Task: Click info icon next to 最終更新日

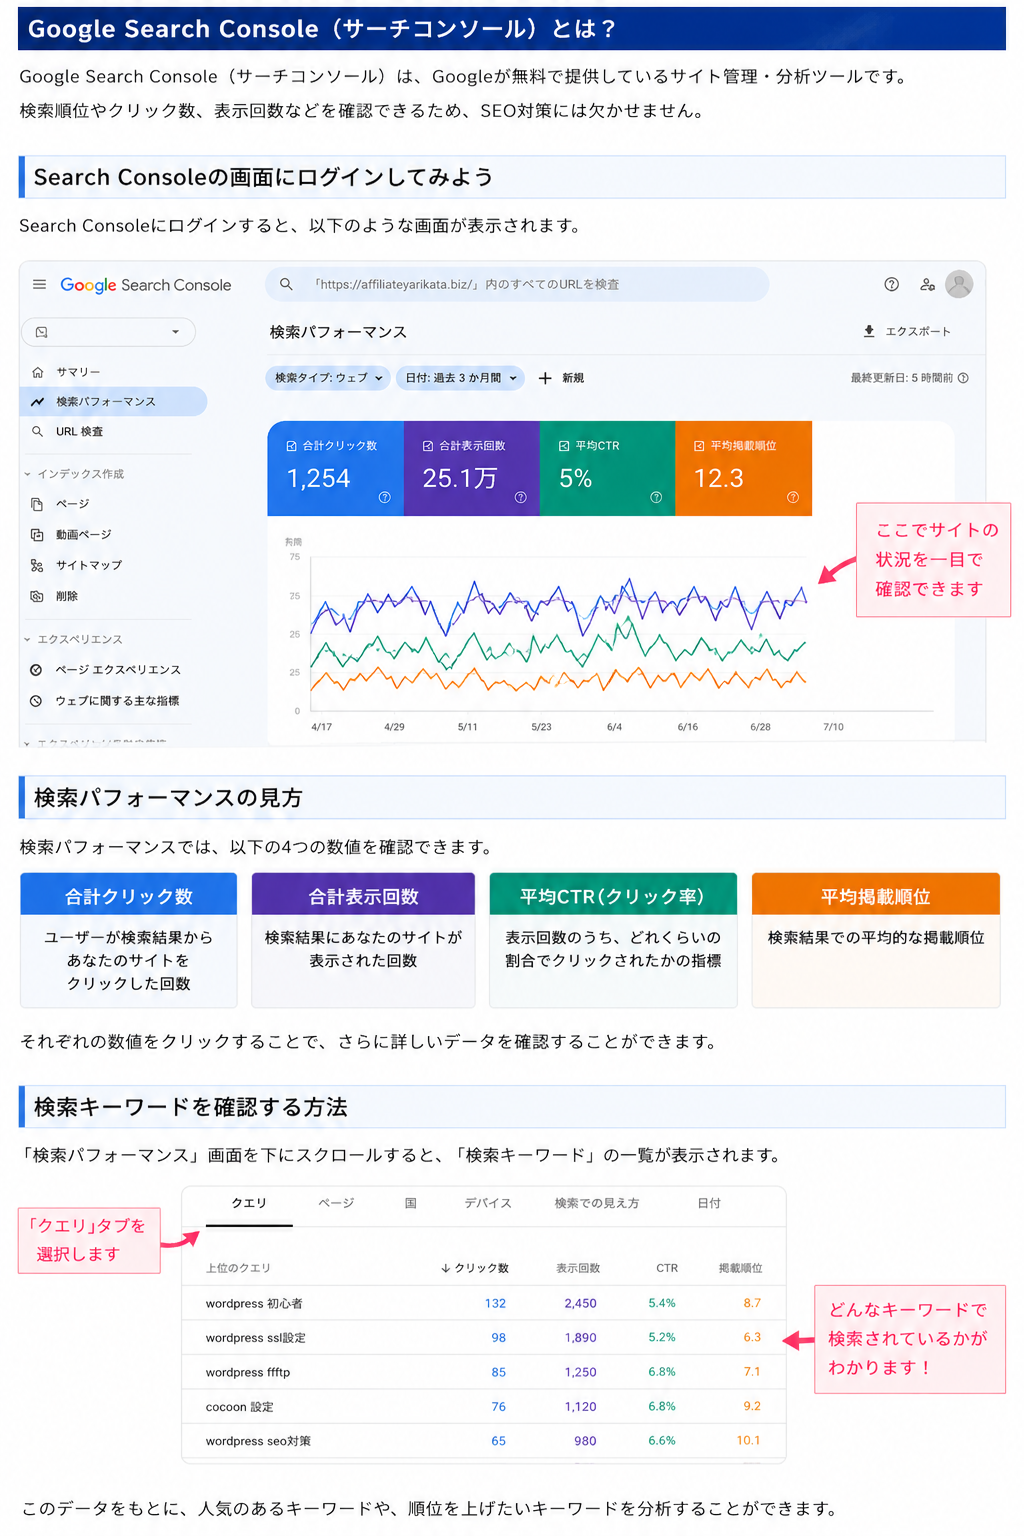Action: 963,378
